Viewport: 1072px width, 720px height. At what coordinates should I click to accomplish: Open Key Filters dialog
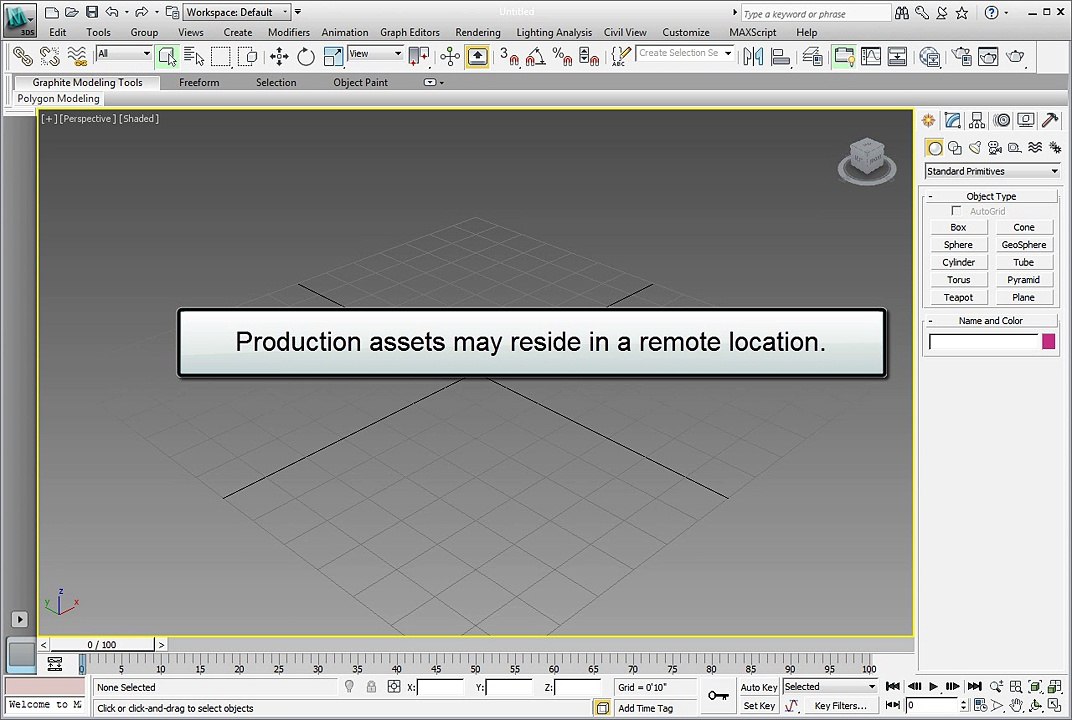point(840,706)
